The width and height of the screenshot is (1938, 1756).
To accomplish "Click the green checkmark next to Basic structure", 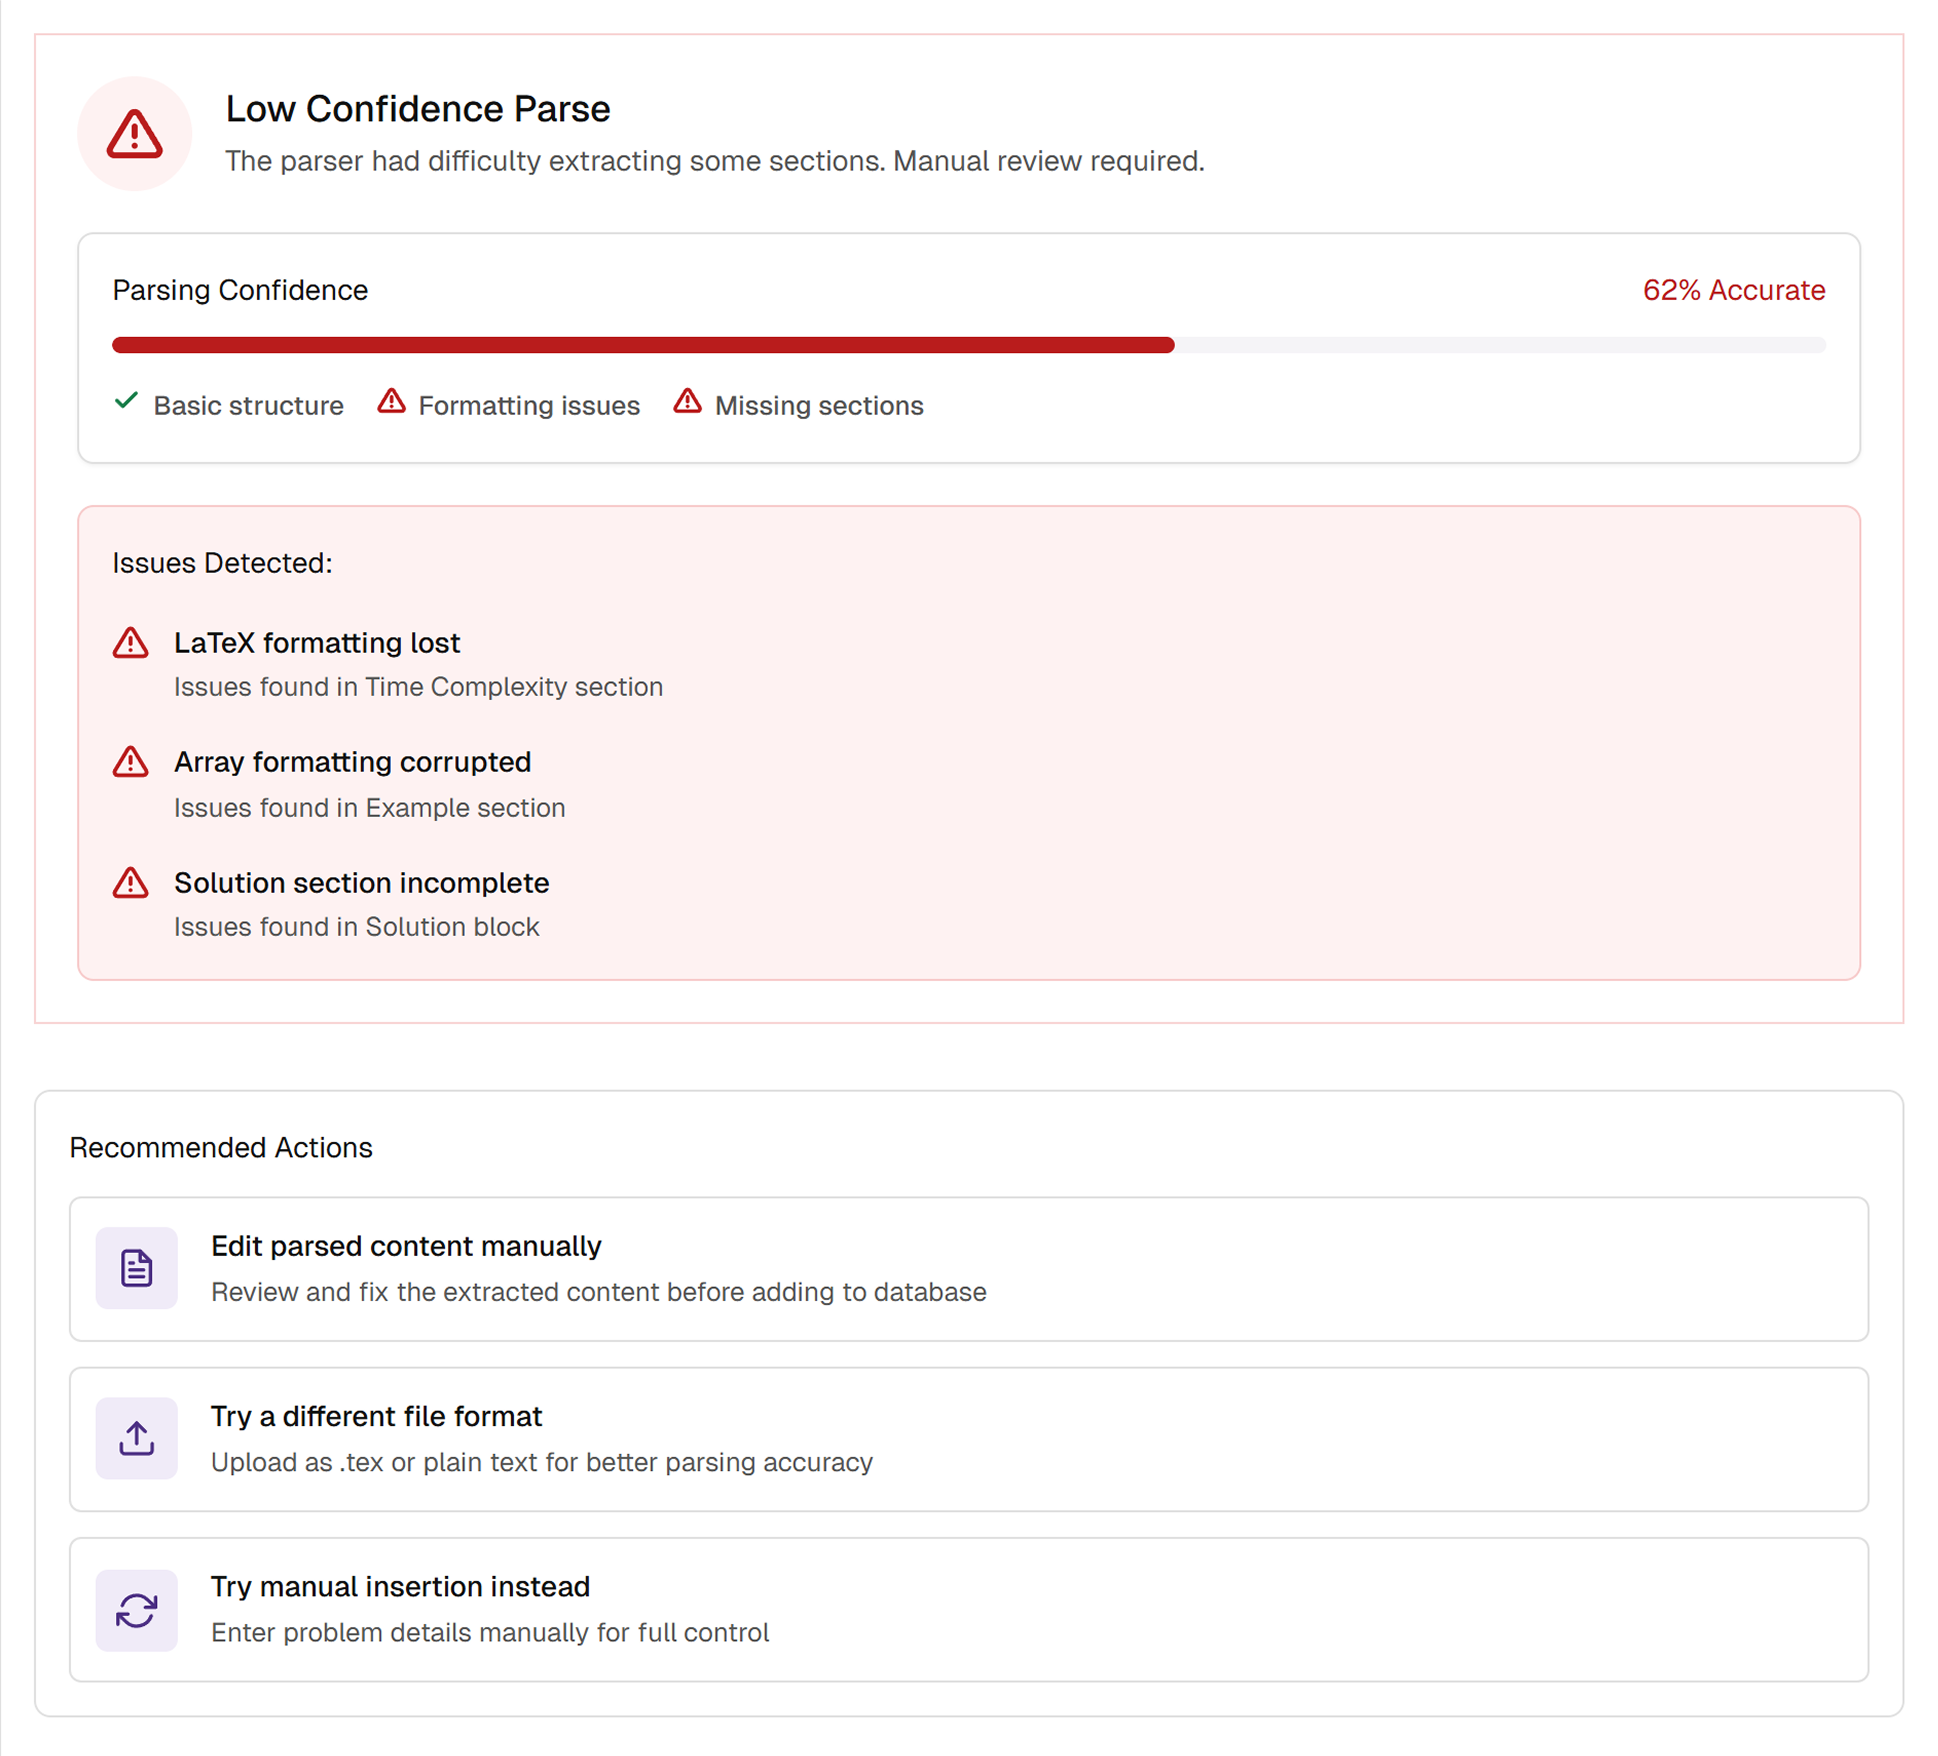I will click(x=126, y=401).
